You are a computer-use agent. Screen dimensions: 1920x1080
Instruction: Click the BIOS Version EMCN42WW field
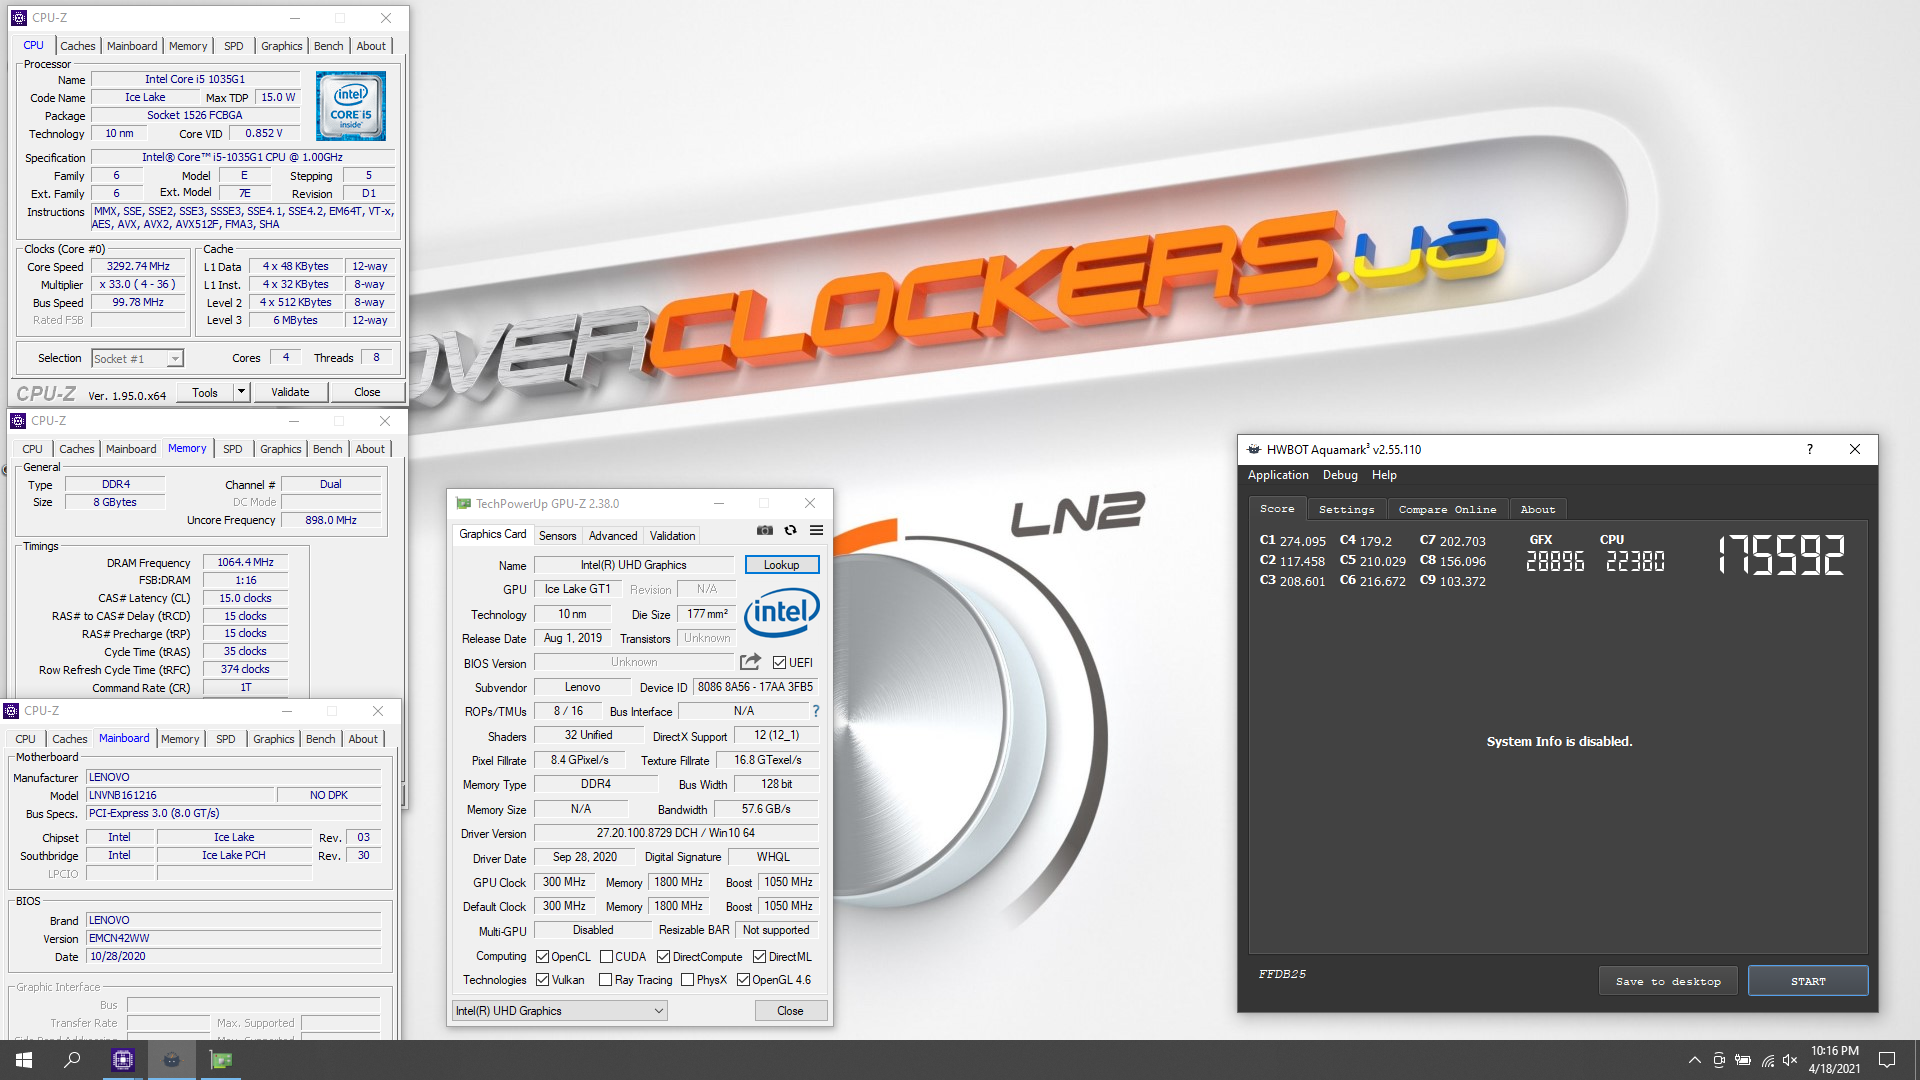point(234,938)
